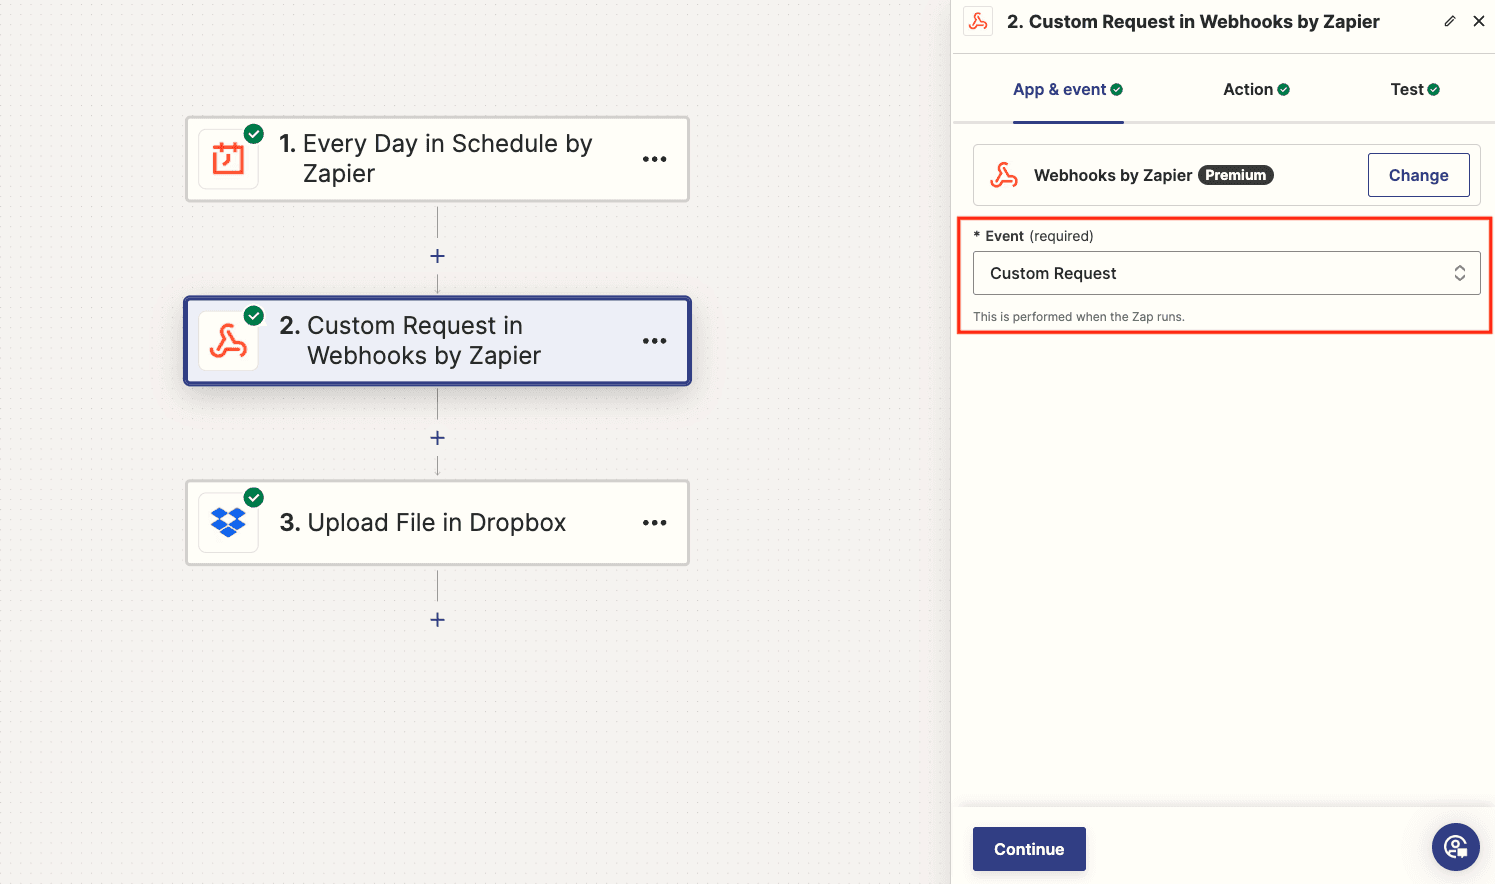Switch to the Action tab

pyautogui.click(x=1256, y=90)
